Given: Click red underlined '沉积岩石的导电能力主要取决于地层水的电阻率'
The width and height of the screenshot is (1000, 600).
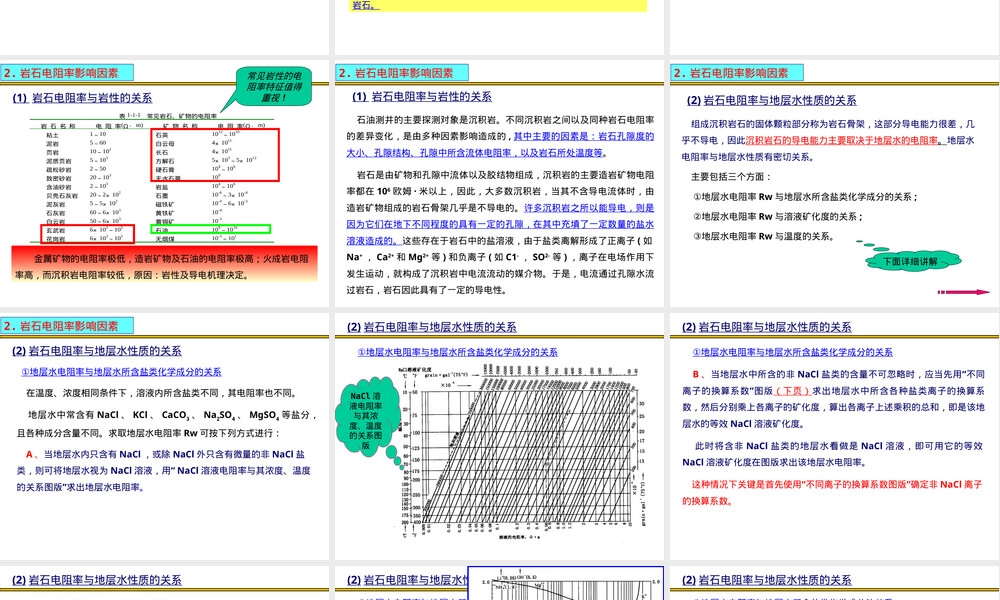Looking at the screenshot, I should [x=841, y=140].
